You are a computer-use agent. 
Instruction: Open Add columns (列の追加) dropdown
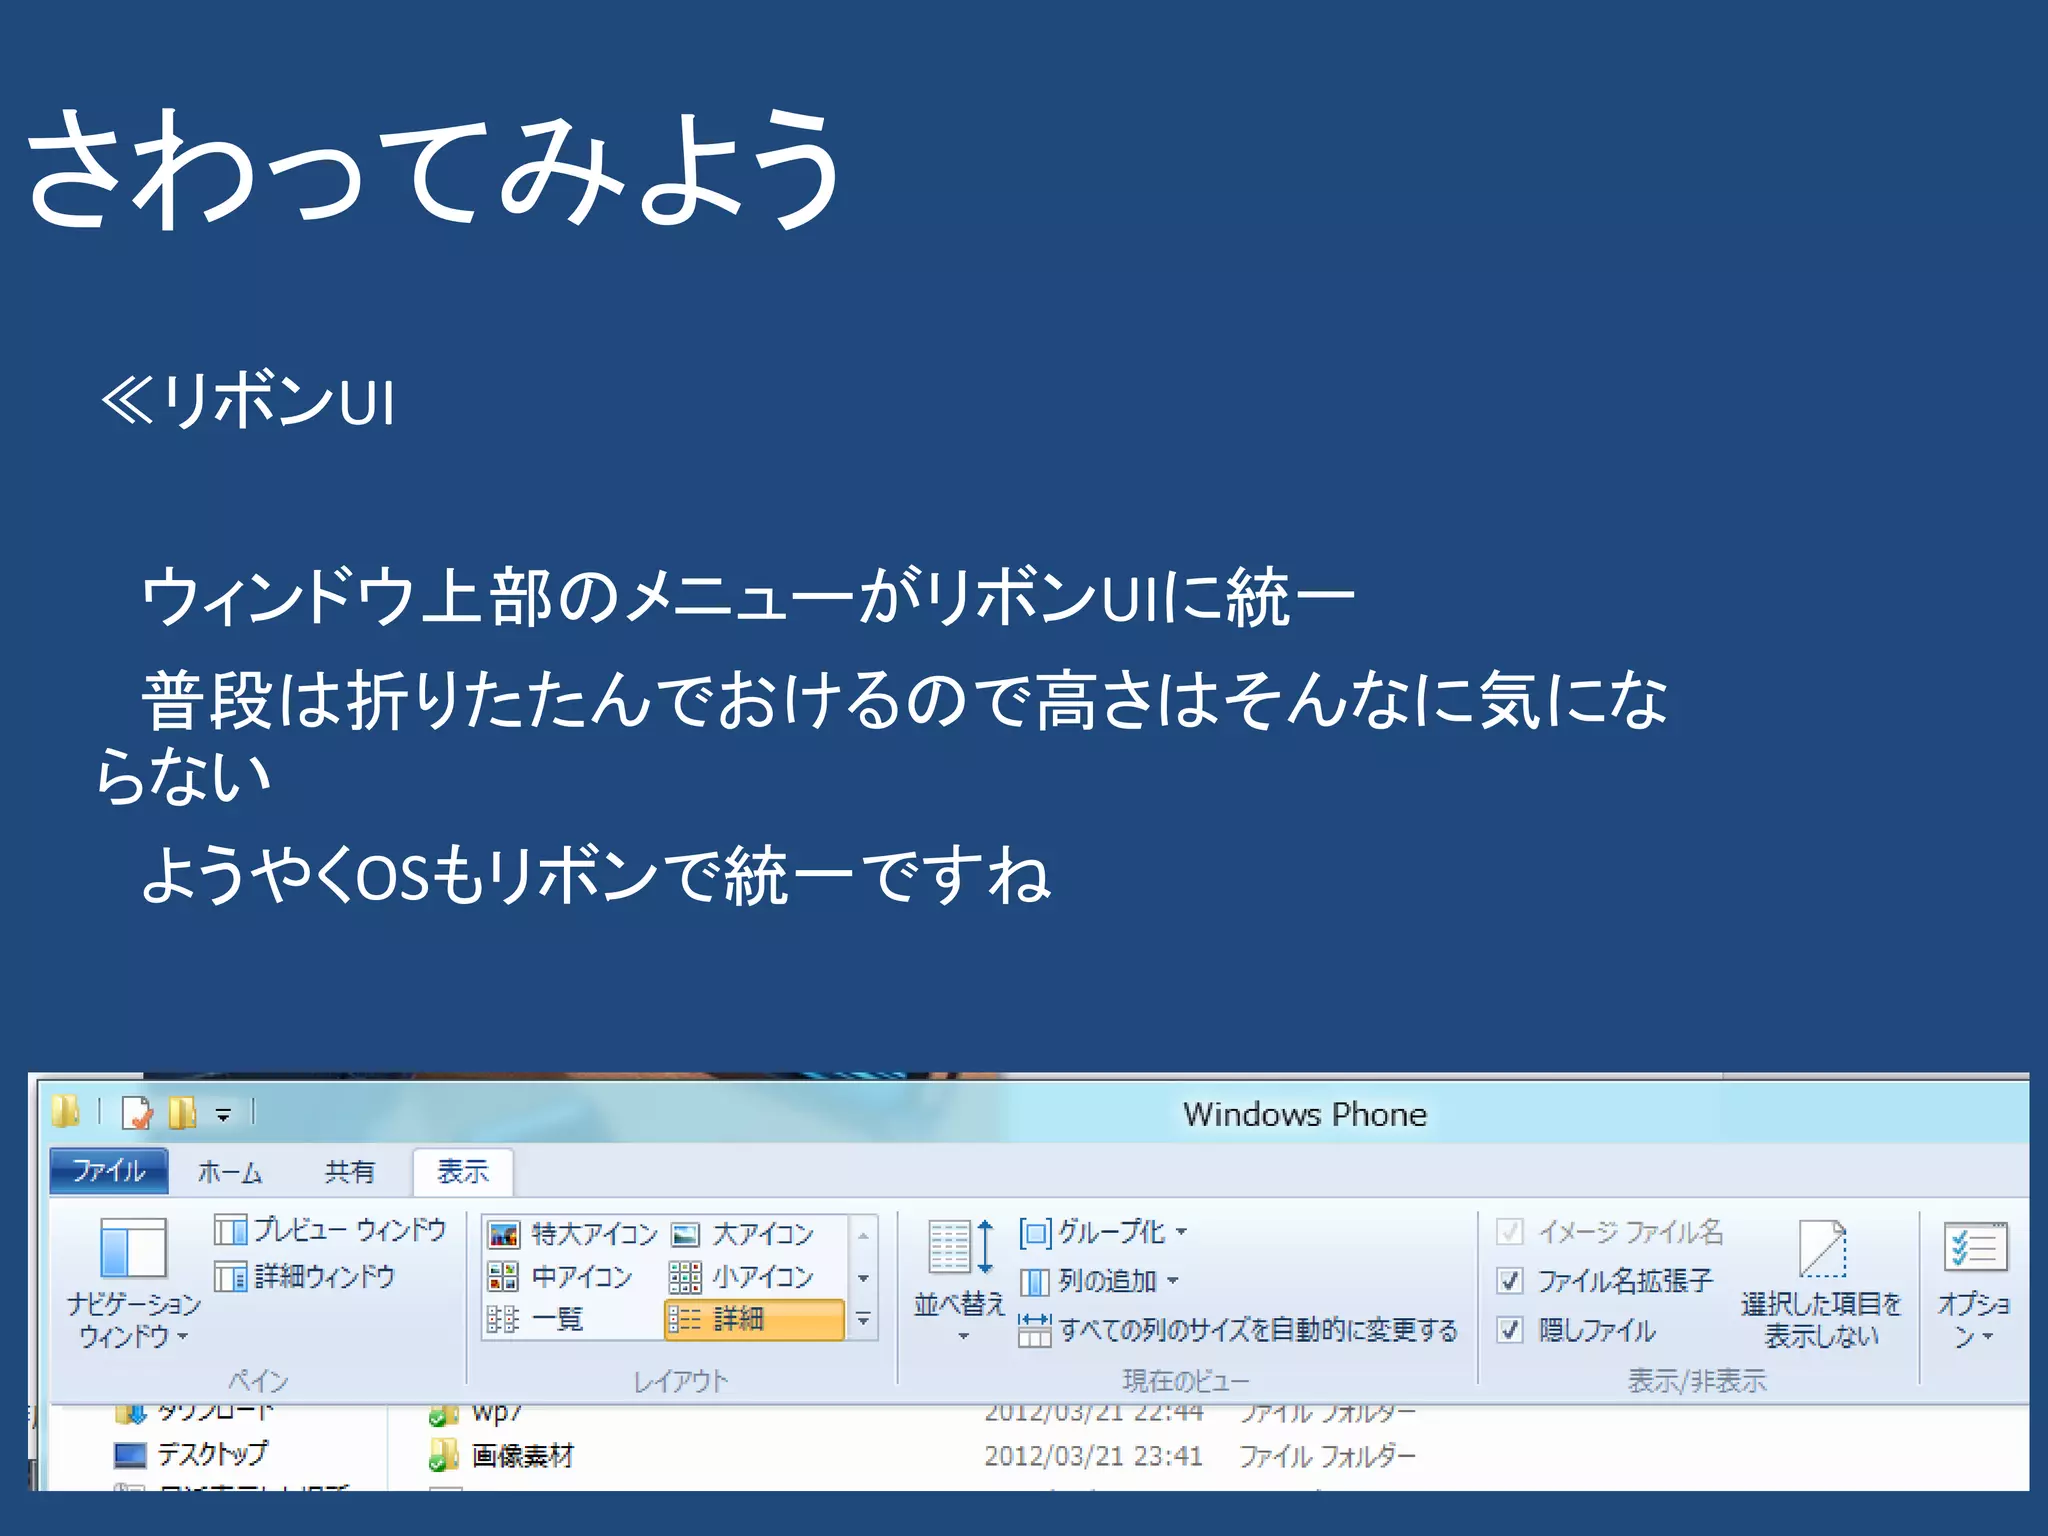pyautogui.click(x=1099, y=1281)
